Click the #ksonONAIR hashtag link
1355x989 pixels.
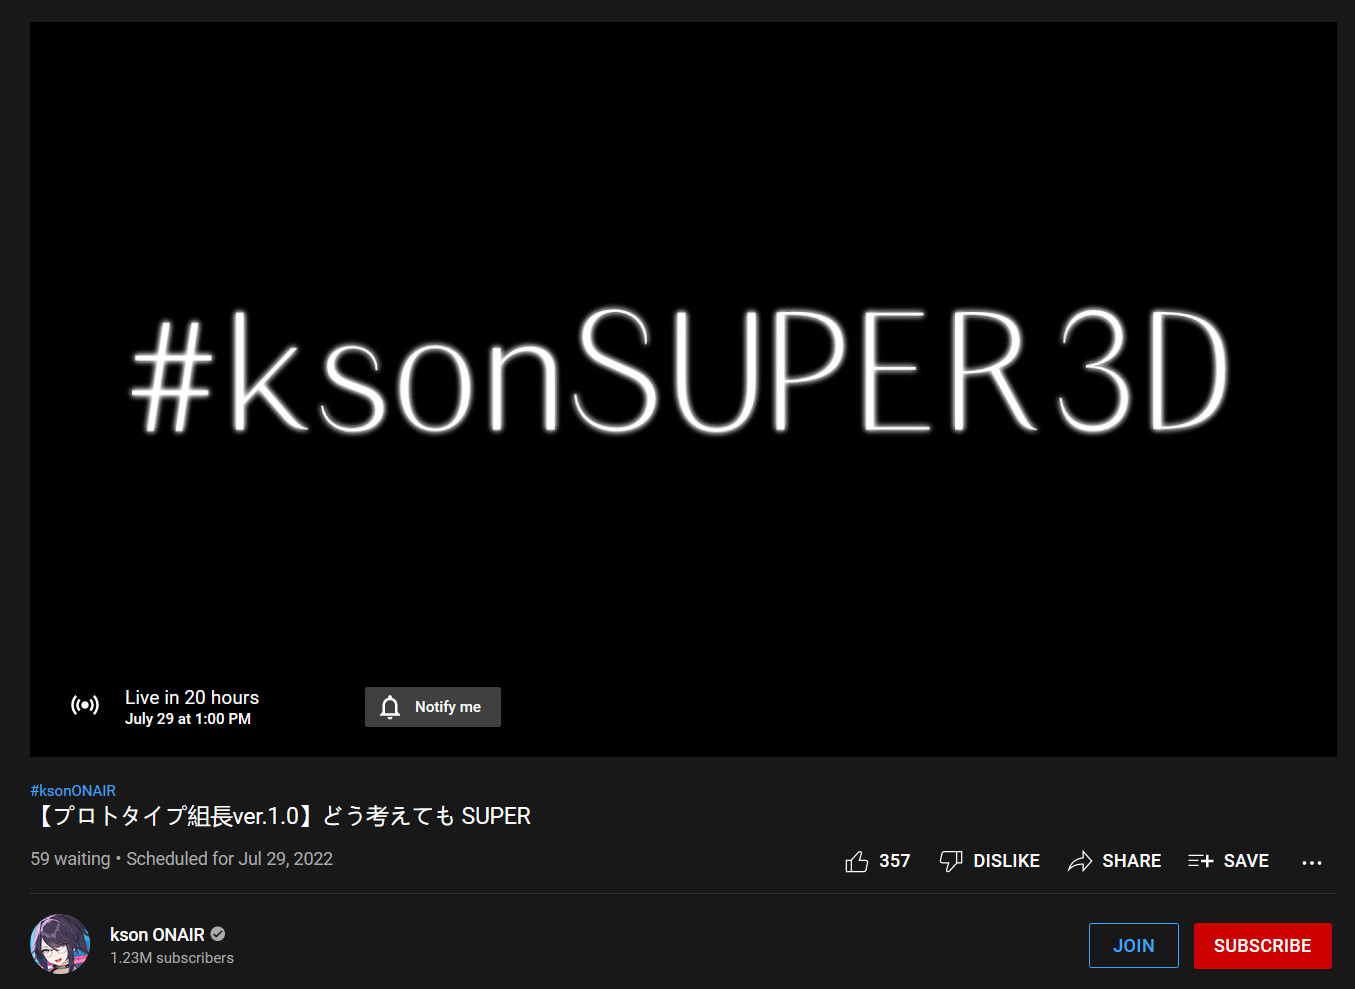[x=73, y=790]
